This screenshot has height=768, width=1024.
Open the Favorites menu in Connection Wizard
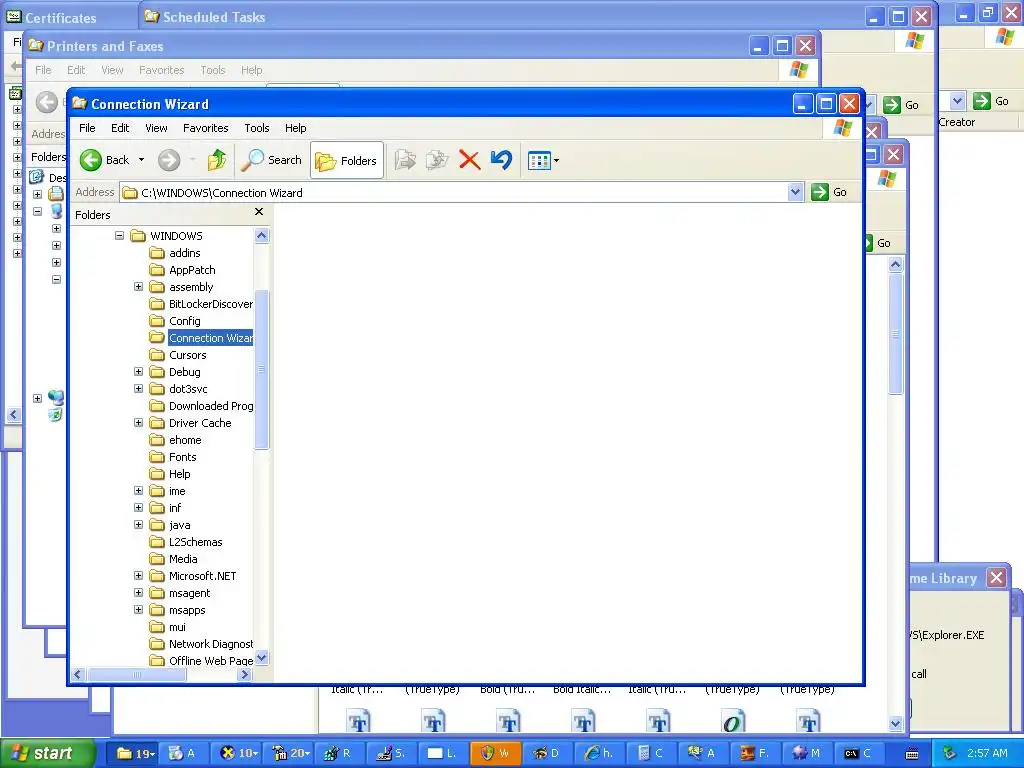point(206,128)
